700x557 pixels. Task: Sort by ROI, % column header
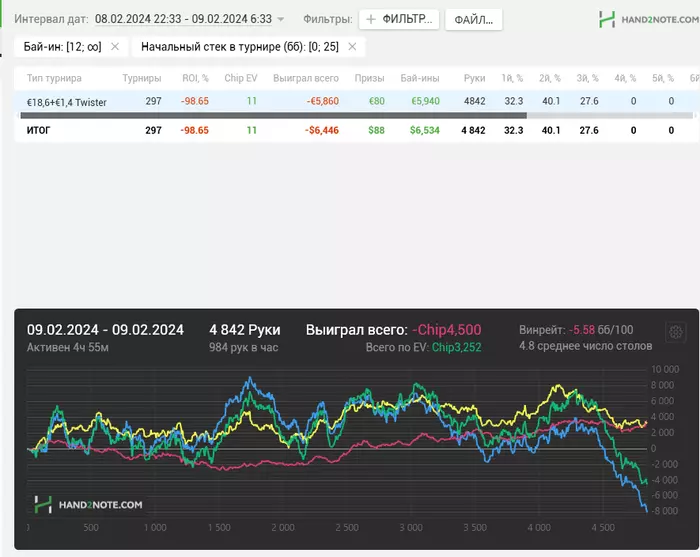(195, 78)
